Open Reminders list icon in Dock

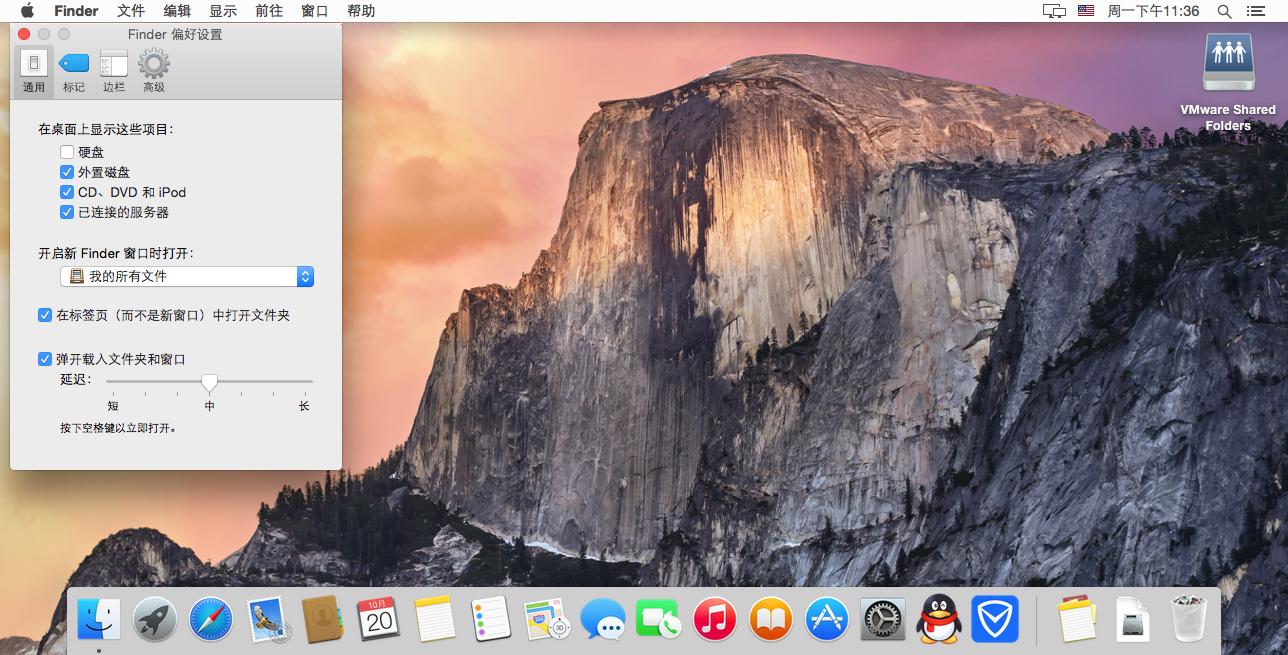(491, 620)
